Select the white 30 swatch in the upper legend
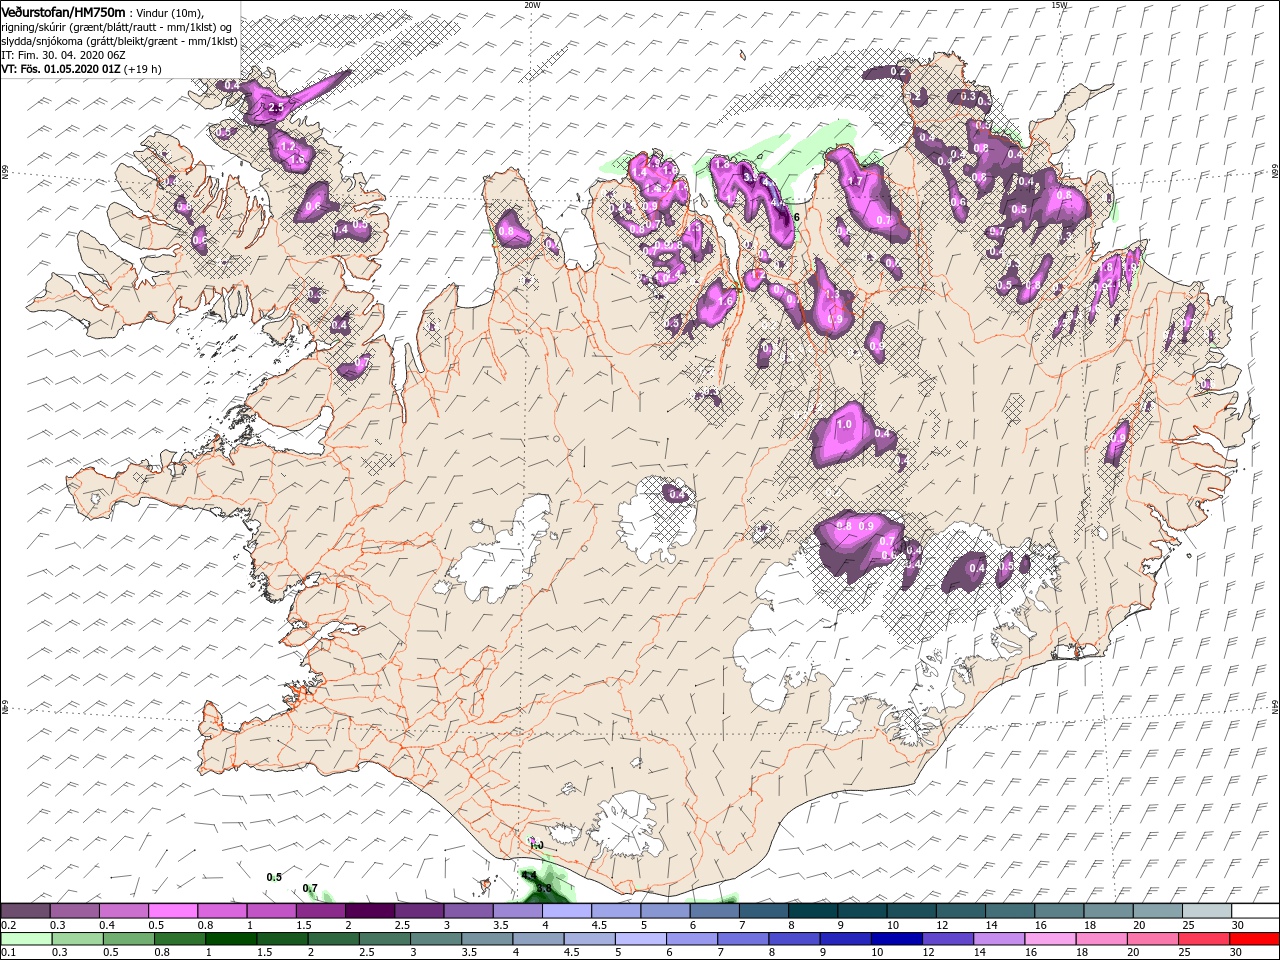Image resolution: width=1280 pixels, height=960 pixels. click(1254, 911)
